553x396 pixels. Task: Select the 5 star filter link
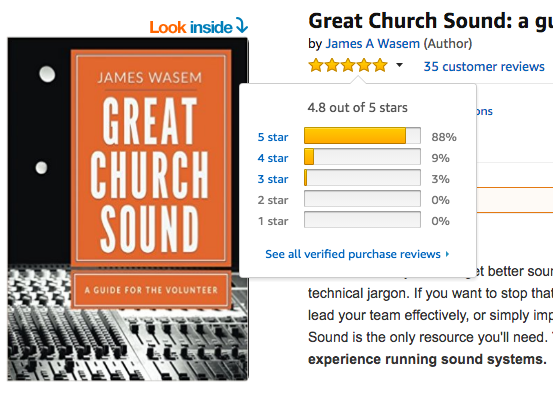tap(273, 137)
